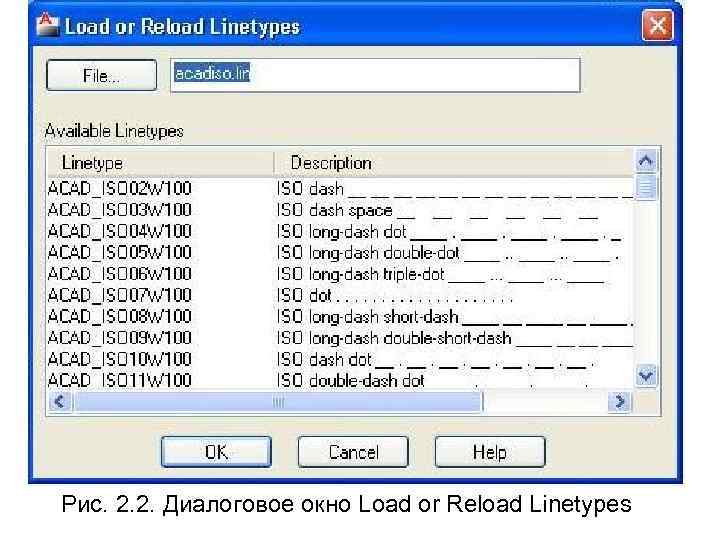
Task: Select linetype ACAD_ISO11W100
Action: coord(119,380)
